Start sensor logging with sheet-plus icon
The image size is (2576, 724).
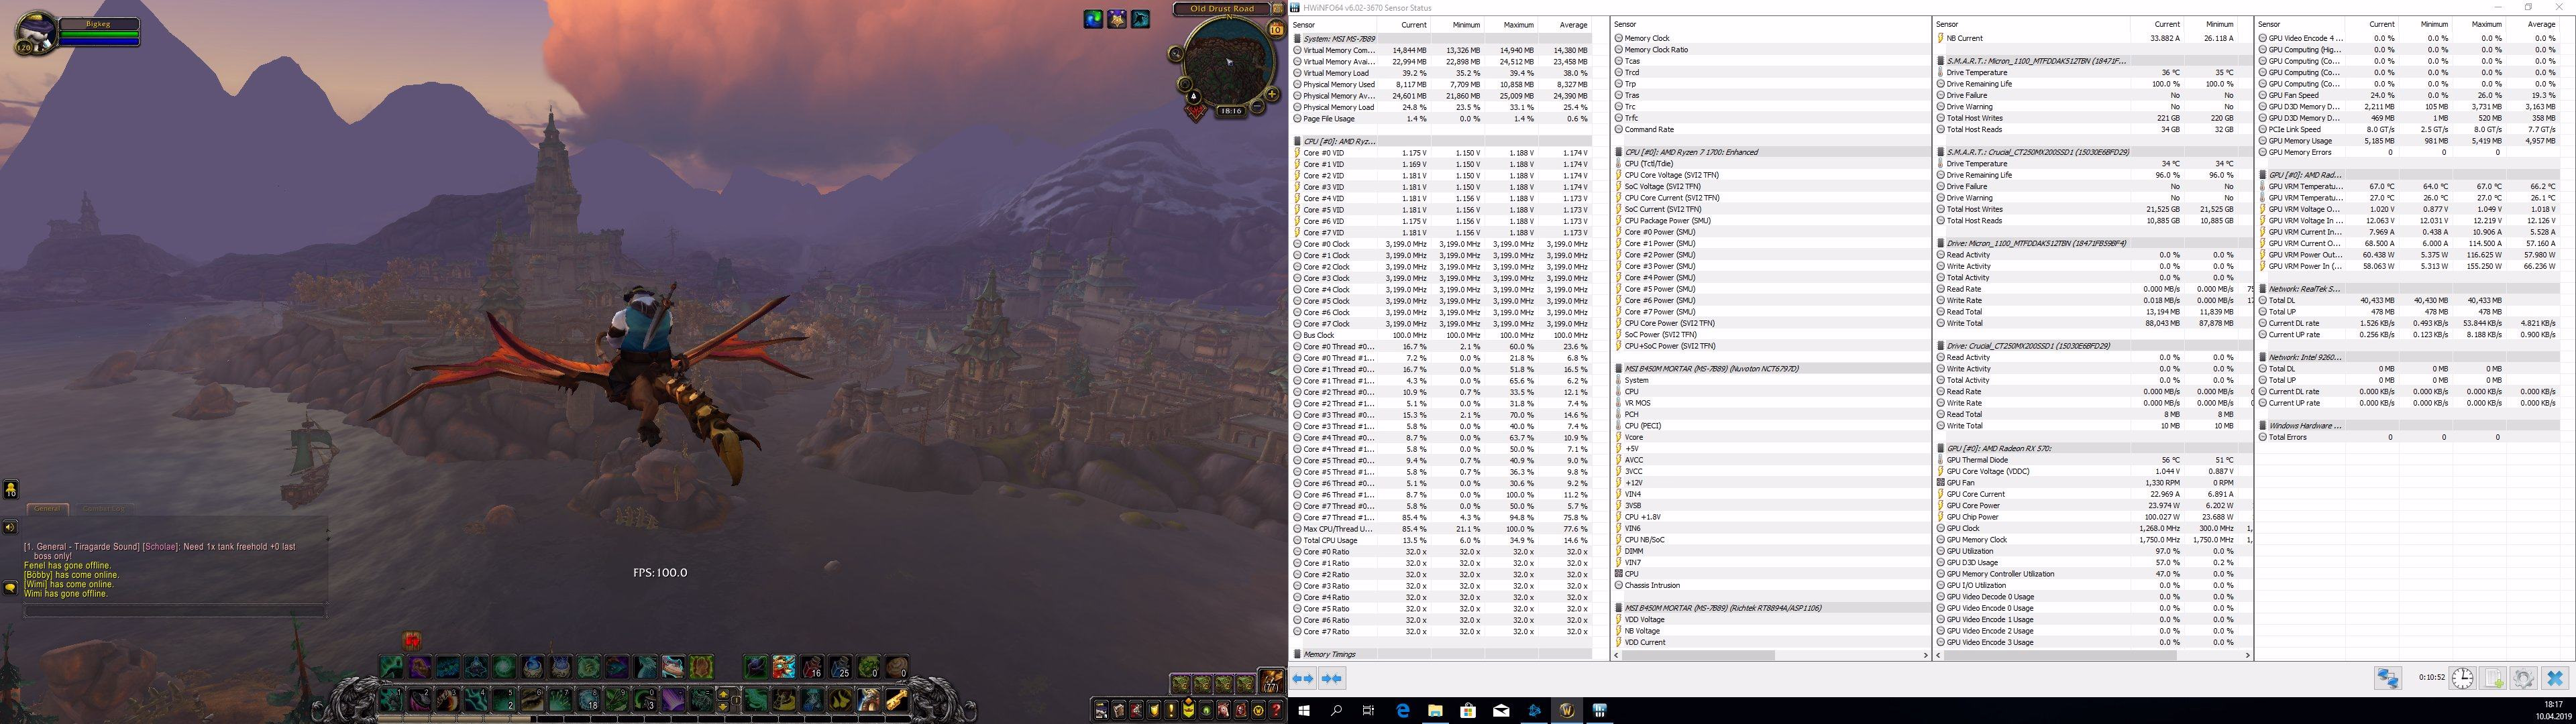2493,679
